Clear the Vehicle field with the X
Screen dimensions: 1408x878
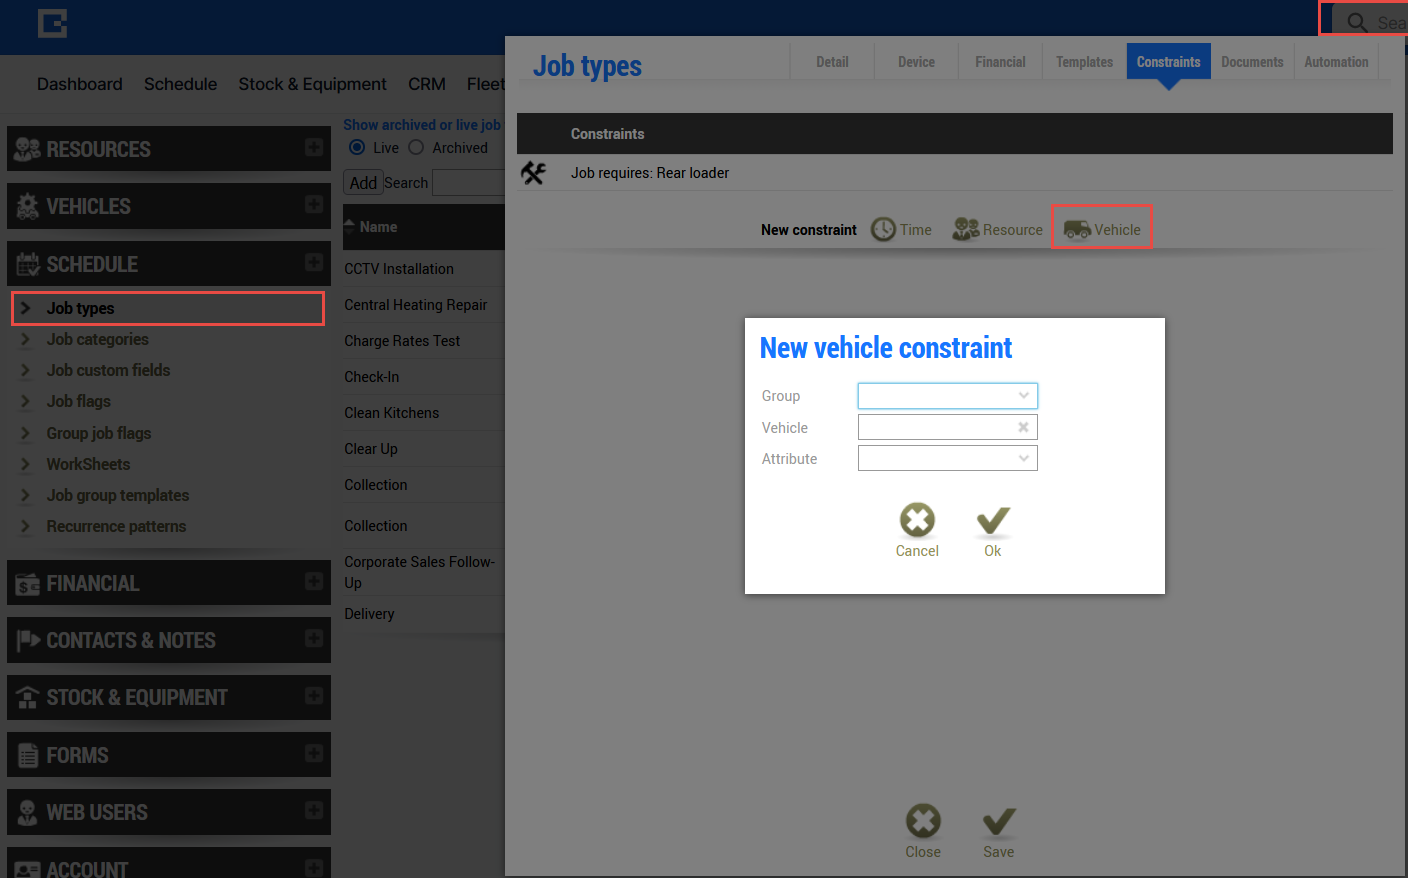[1023, 427]
